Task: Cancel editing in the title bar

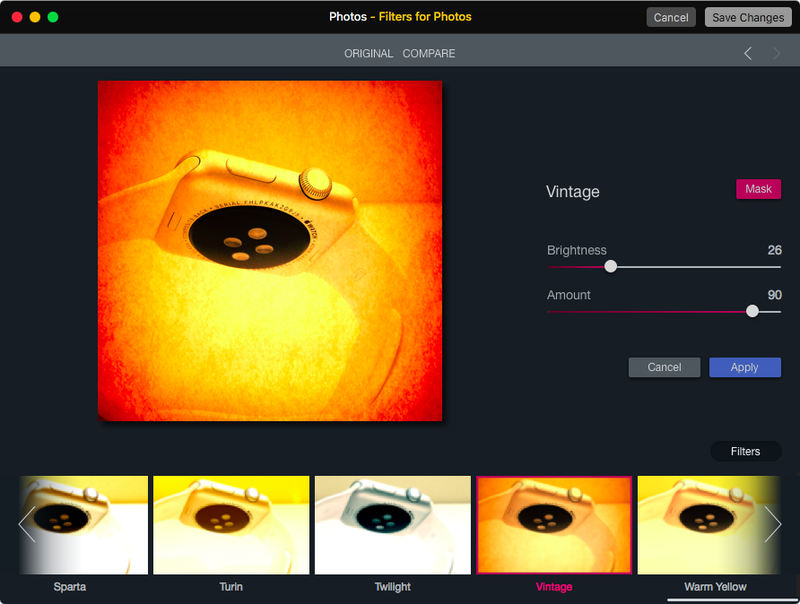Action: tap(671, 17)
